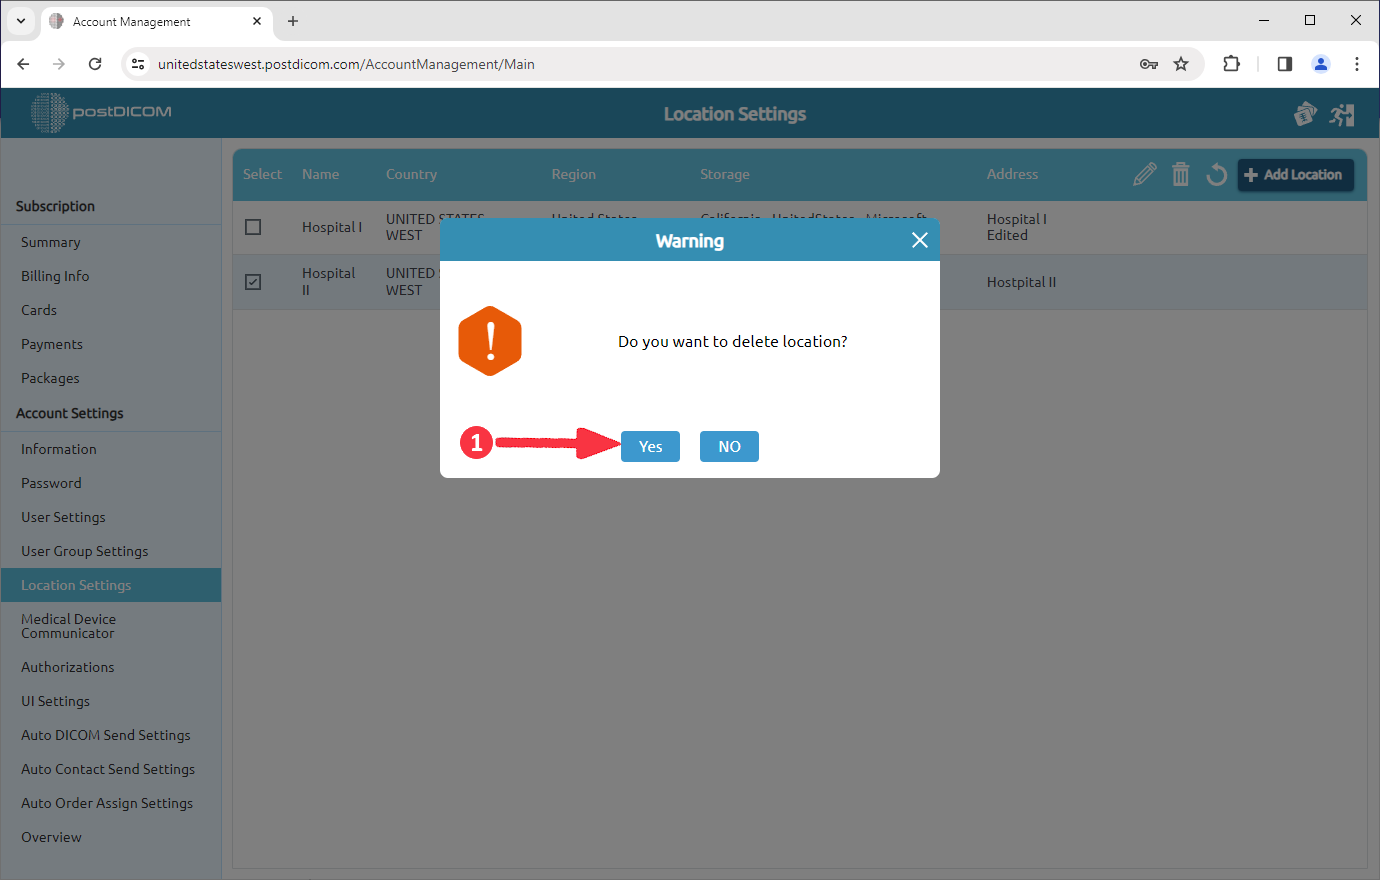Log out using the exit-door icon
The width and height of the screenshot is (1380, 880).
pyautogui.click(x=1342, y=113)
